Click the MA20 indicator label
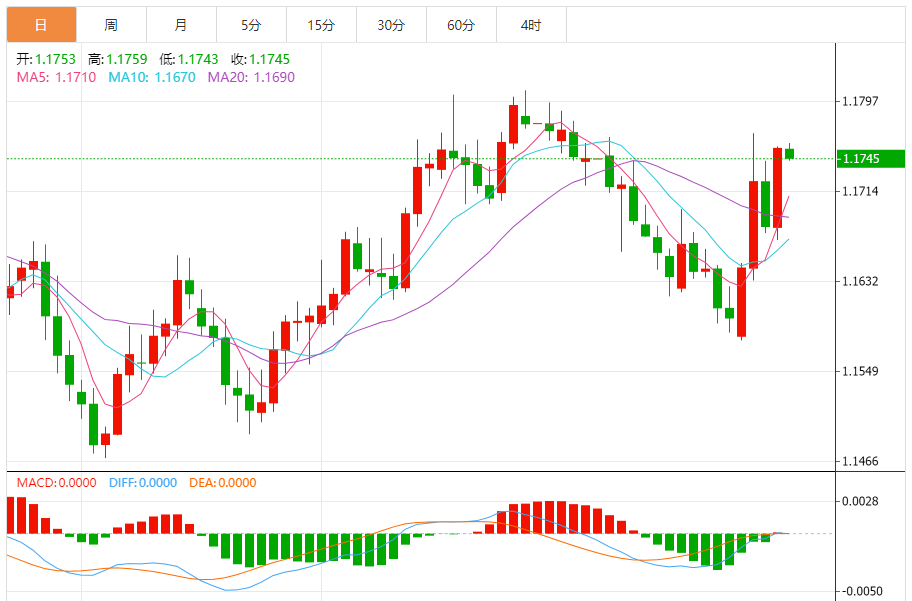Screen dimensions: 912x601 pos(251,77)
